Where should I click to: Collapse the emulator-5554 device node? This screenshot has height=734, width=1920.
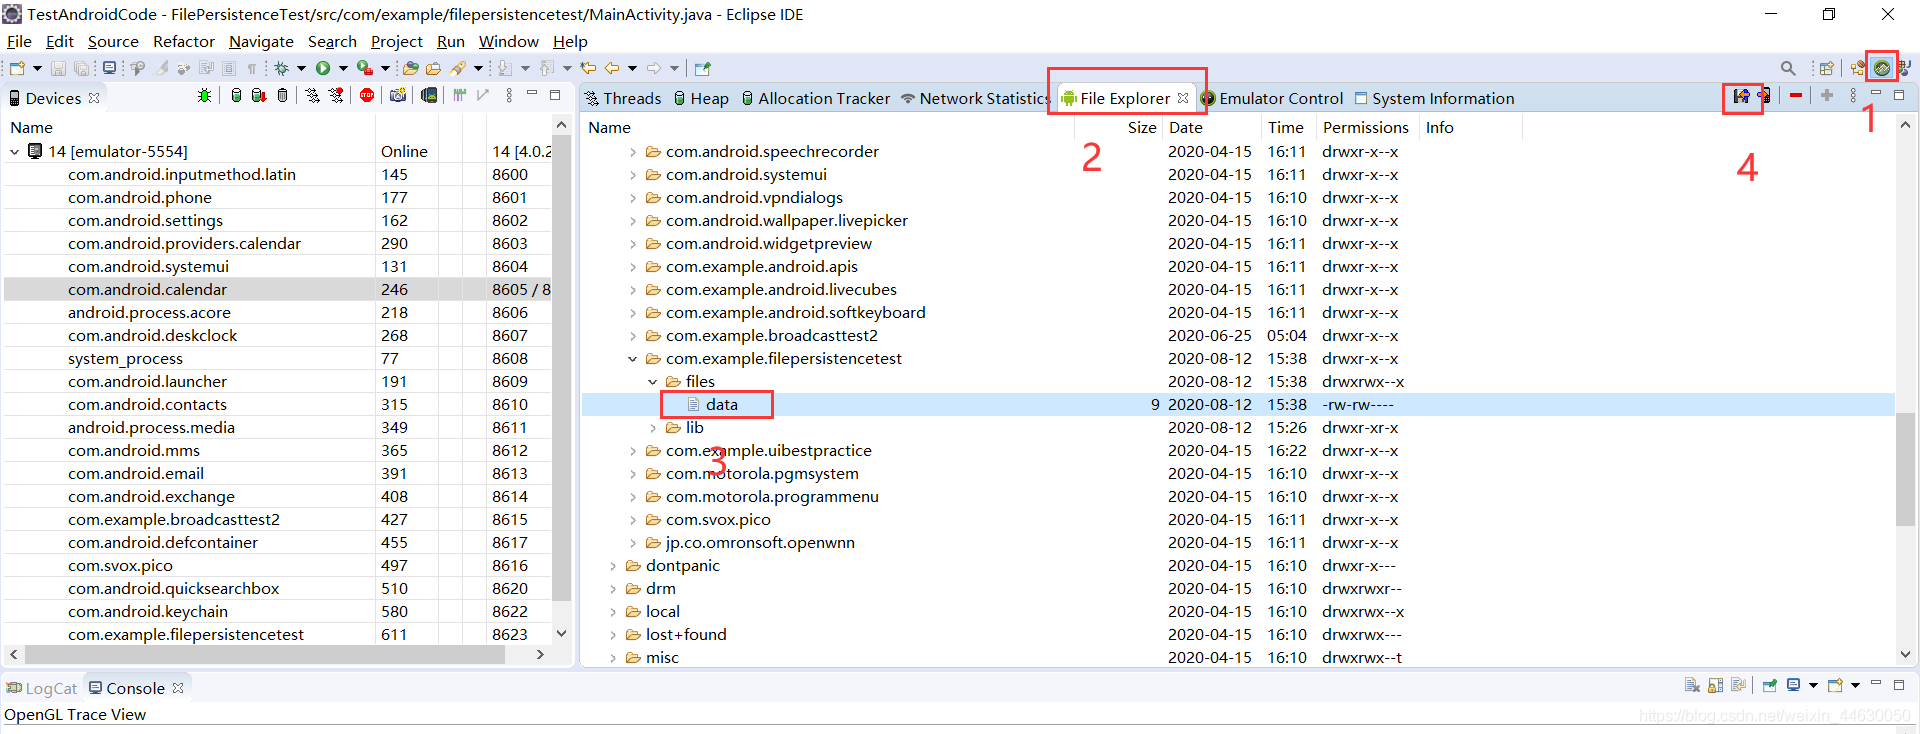pyautogui.click(x=15, y=152)
